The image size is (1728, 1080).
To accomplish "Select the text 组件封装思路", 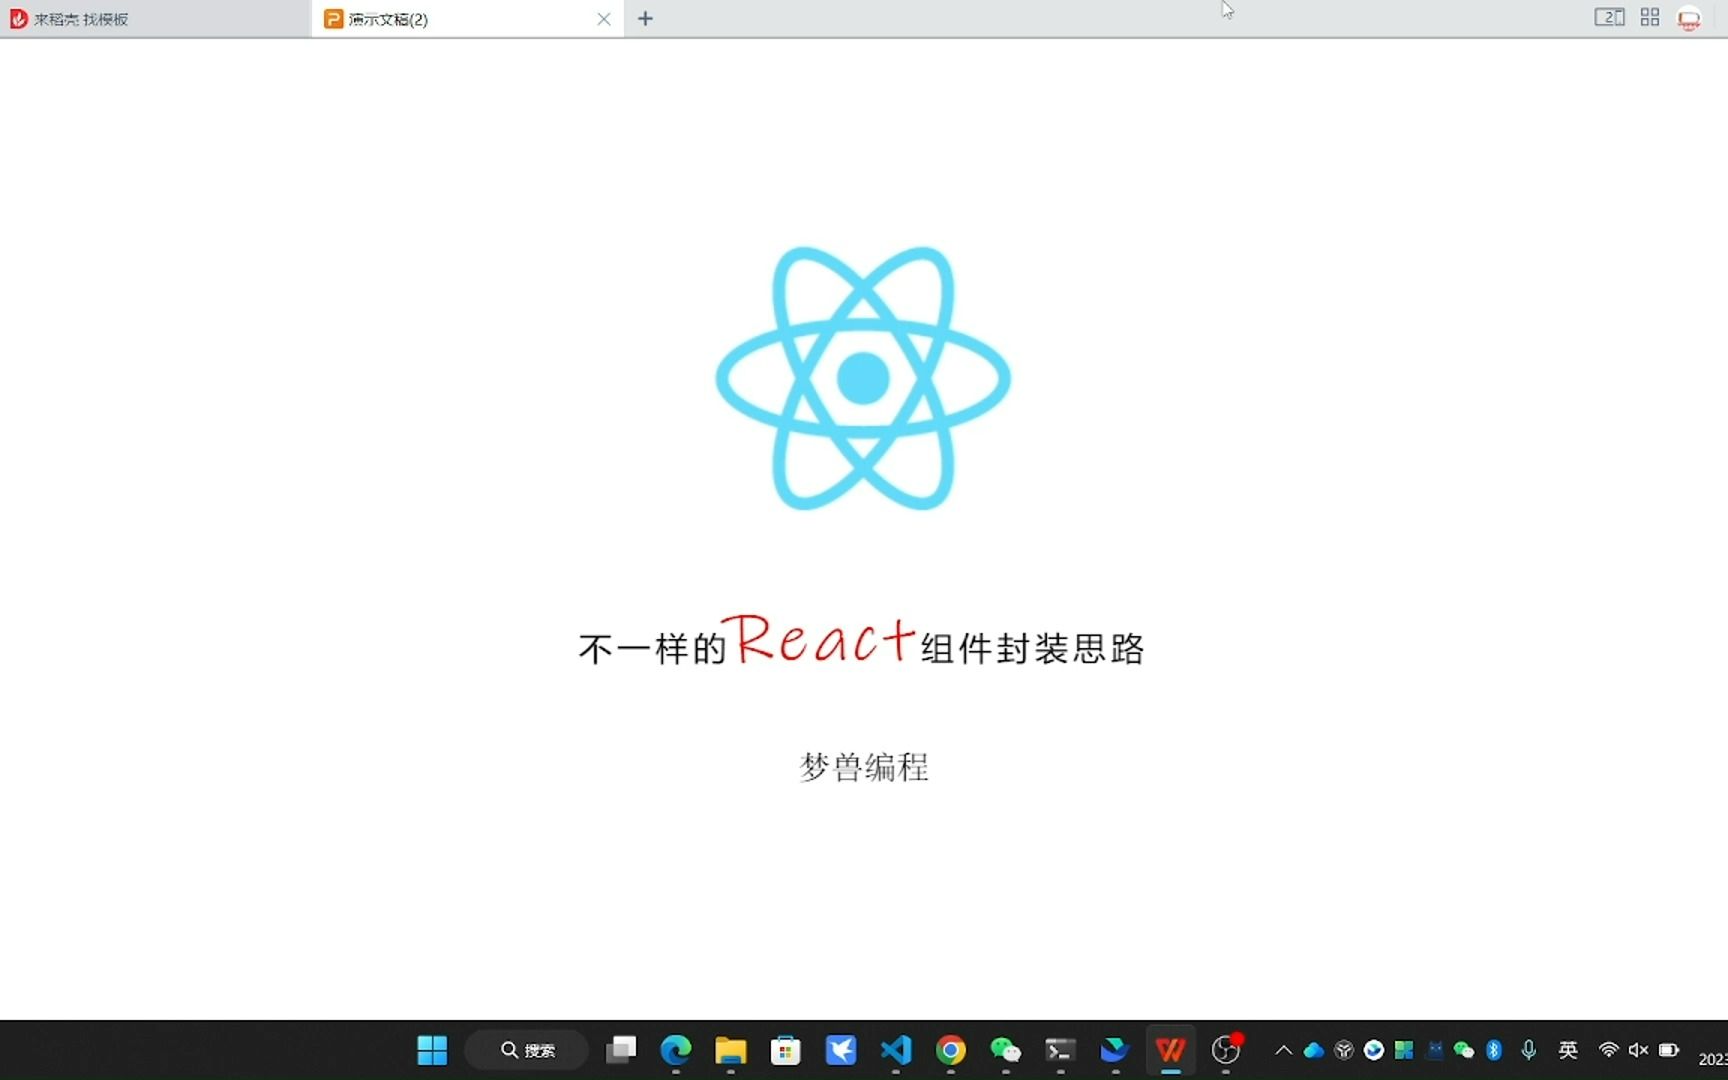I will pyautogui.click(x=1033, y=649).
